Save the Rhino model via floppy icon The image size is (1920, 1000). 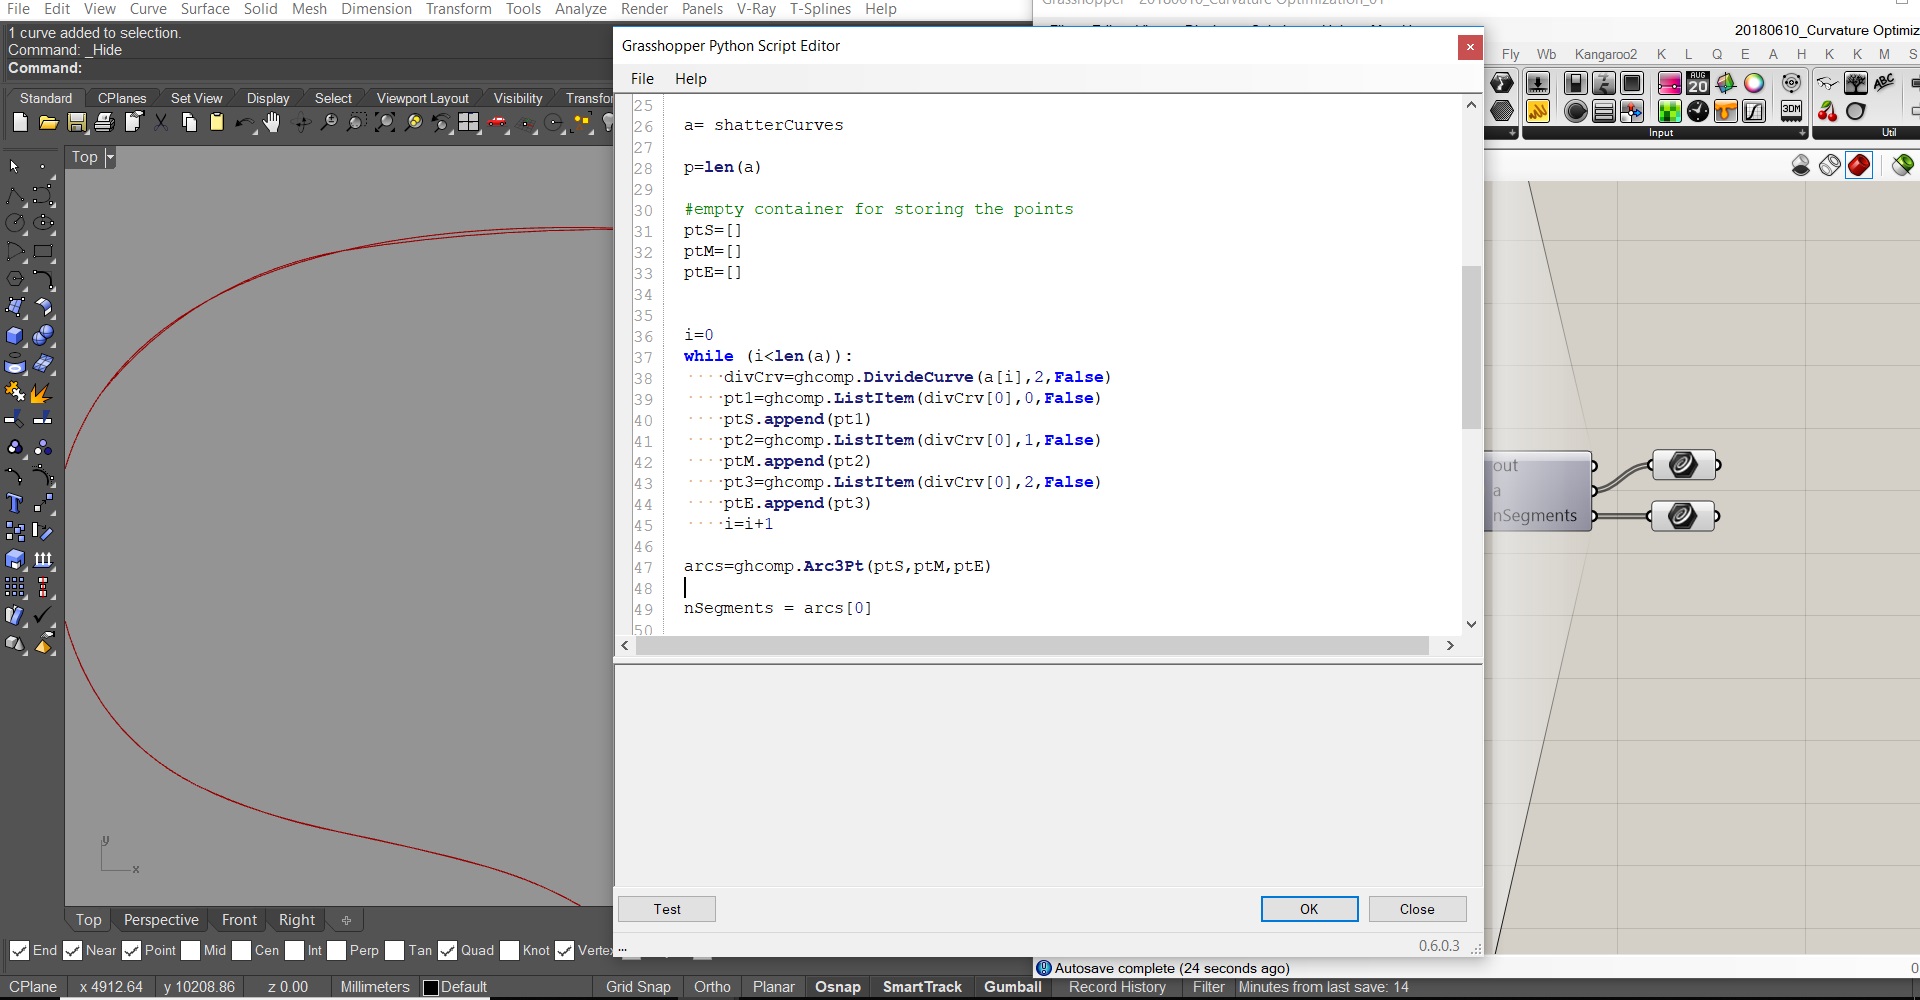(x=77, y=123)
